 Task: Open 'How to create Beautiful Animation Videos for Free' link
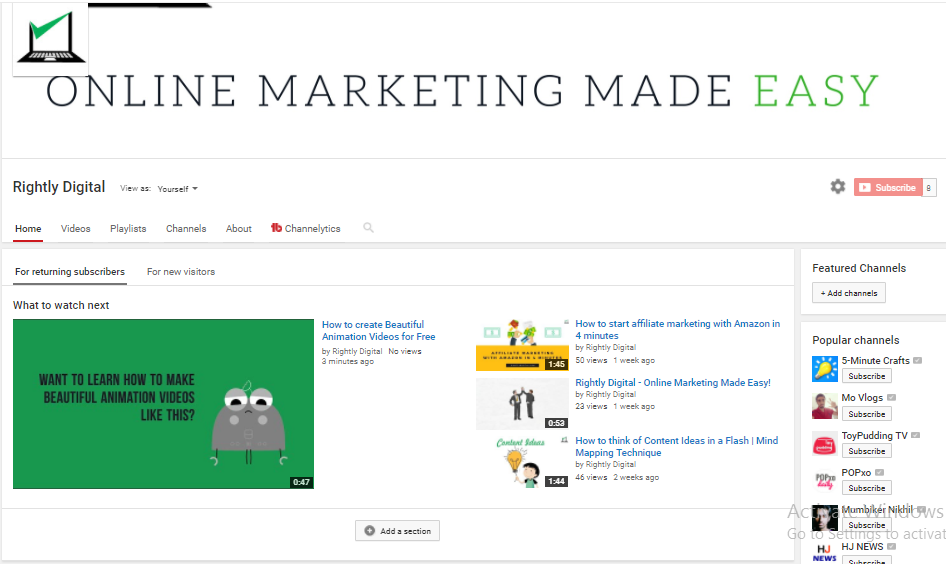click(x=378, y=331)
